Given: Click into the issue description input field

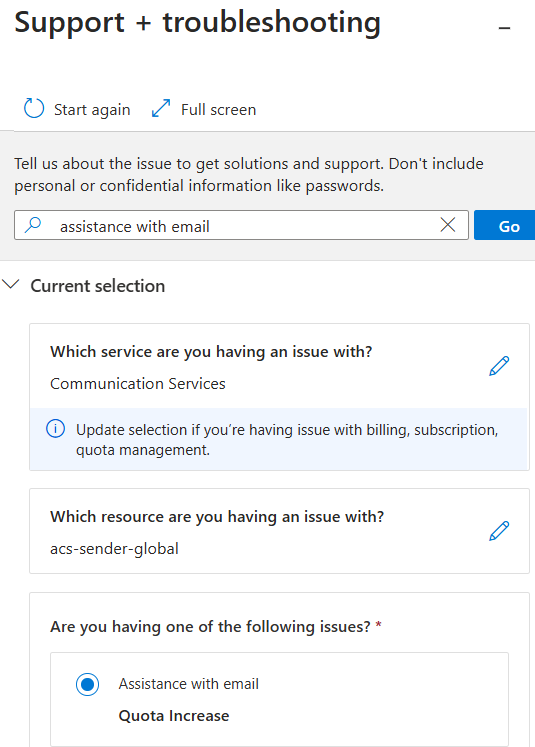Looking at the screenshot, I should click(241, 225).
